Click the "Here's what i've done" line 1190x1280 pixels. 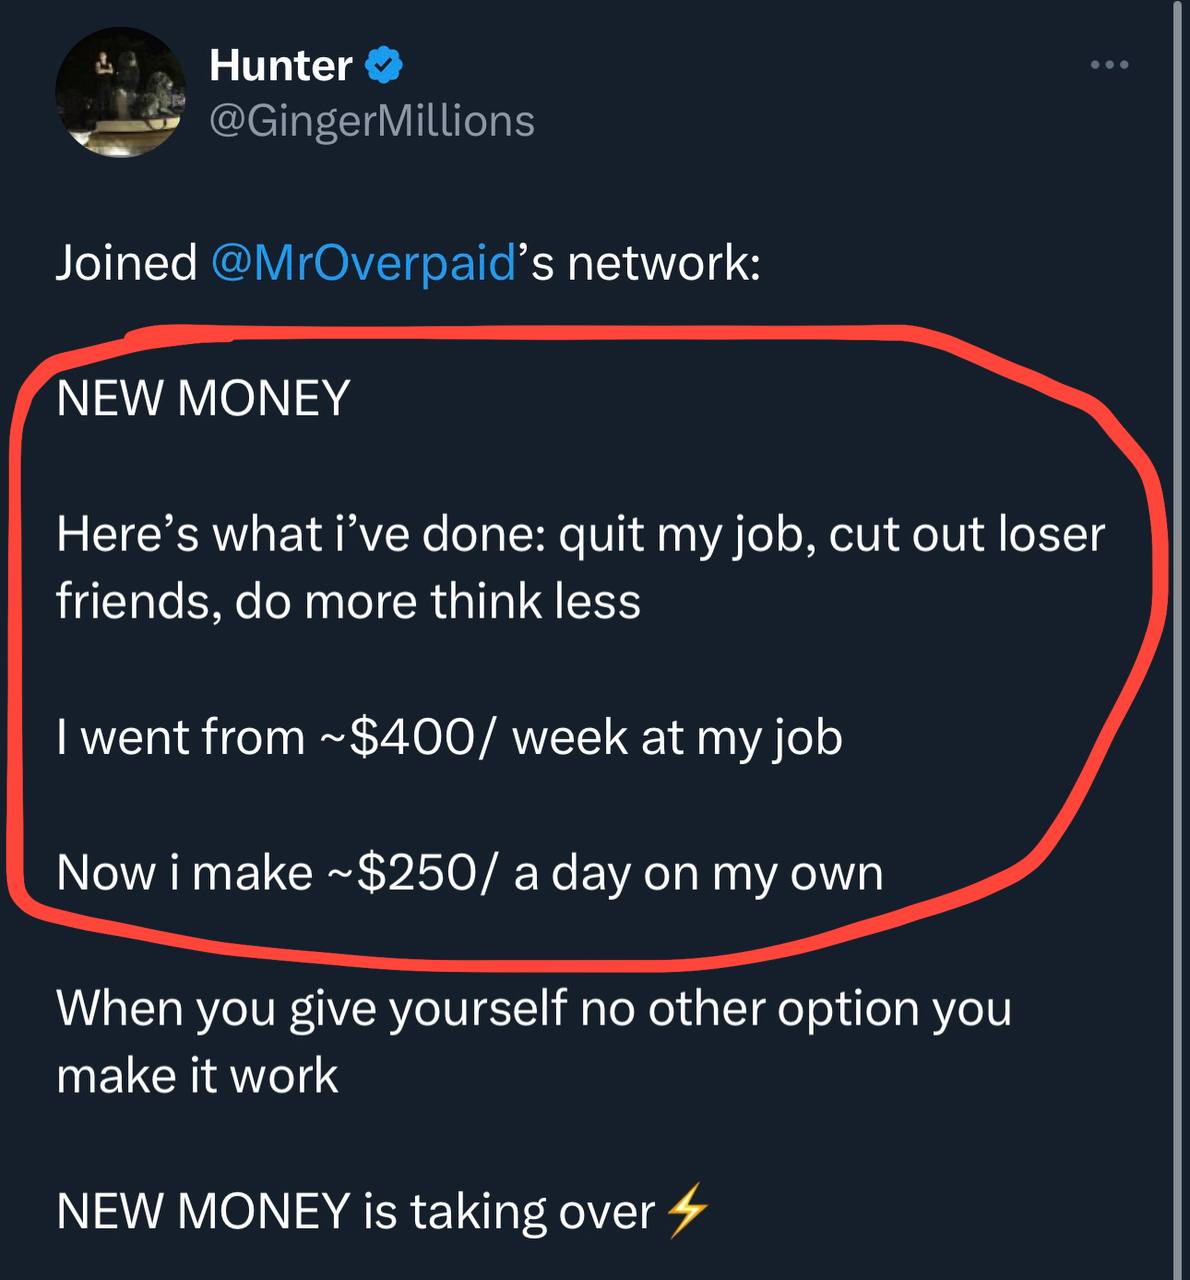point(580,534)
